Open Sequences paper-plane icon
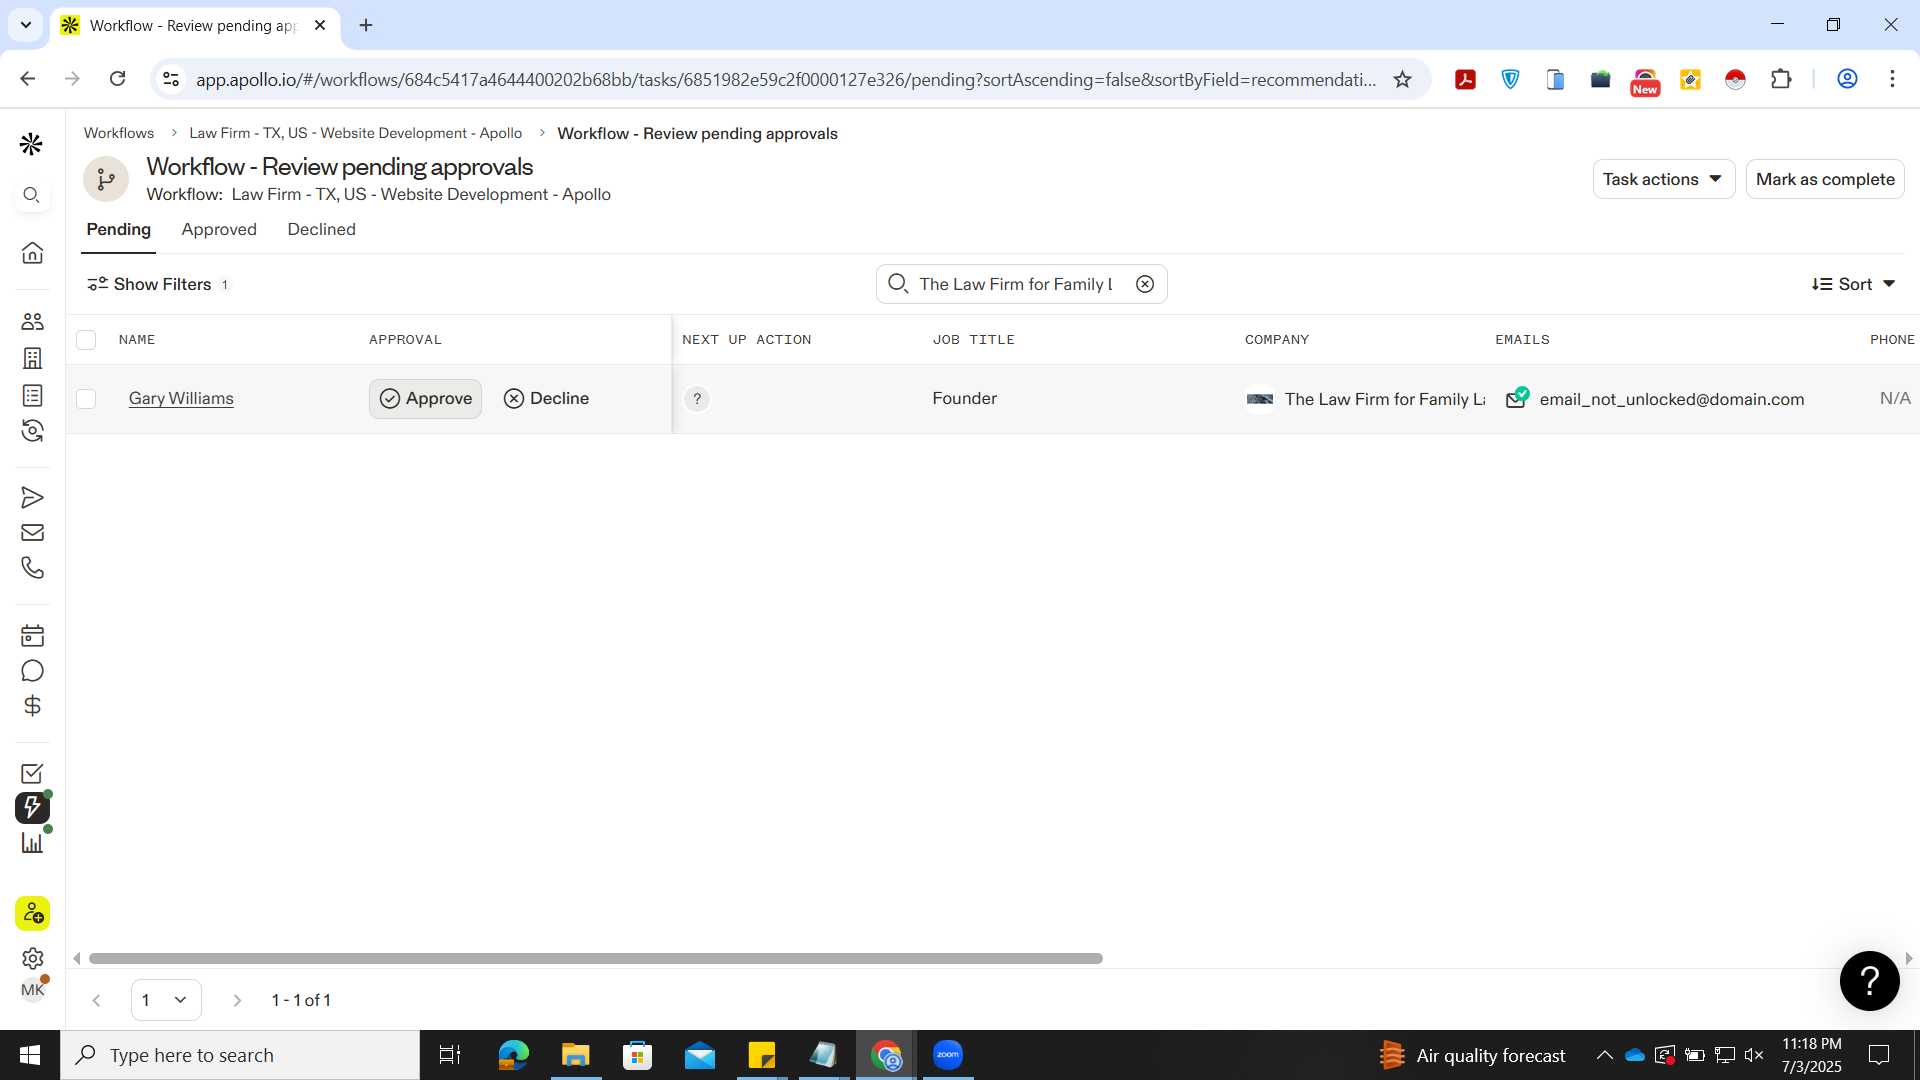The height and width of the screenshot is (1080, 1920). pyautogui.click(x=32, y=497)
